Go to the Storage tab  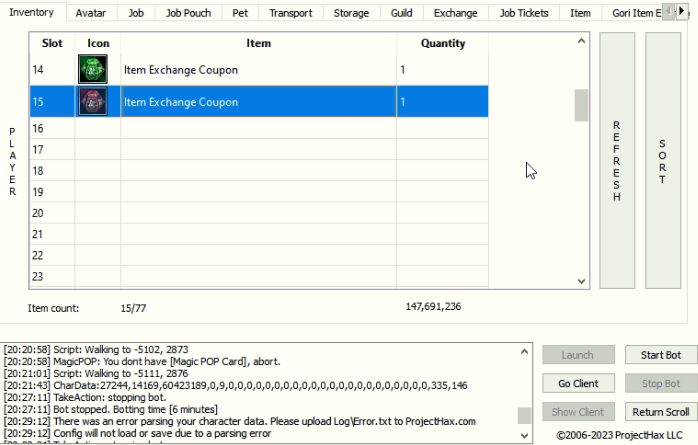[350, 13]
